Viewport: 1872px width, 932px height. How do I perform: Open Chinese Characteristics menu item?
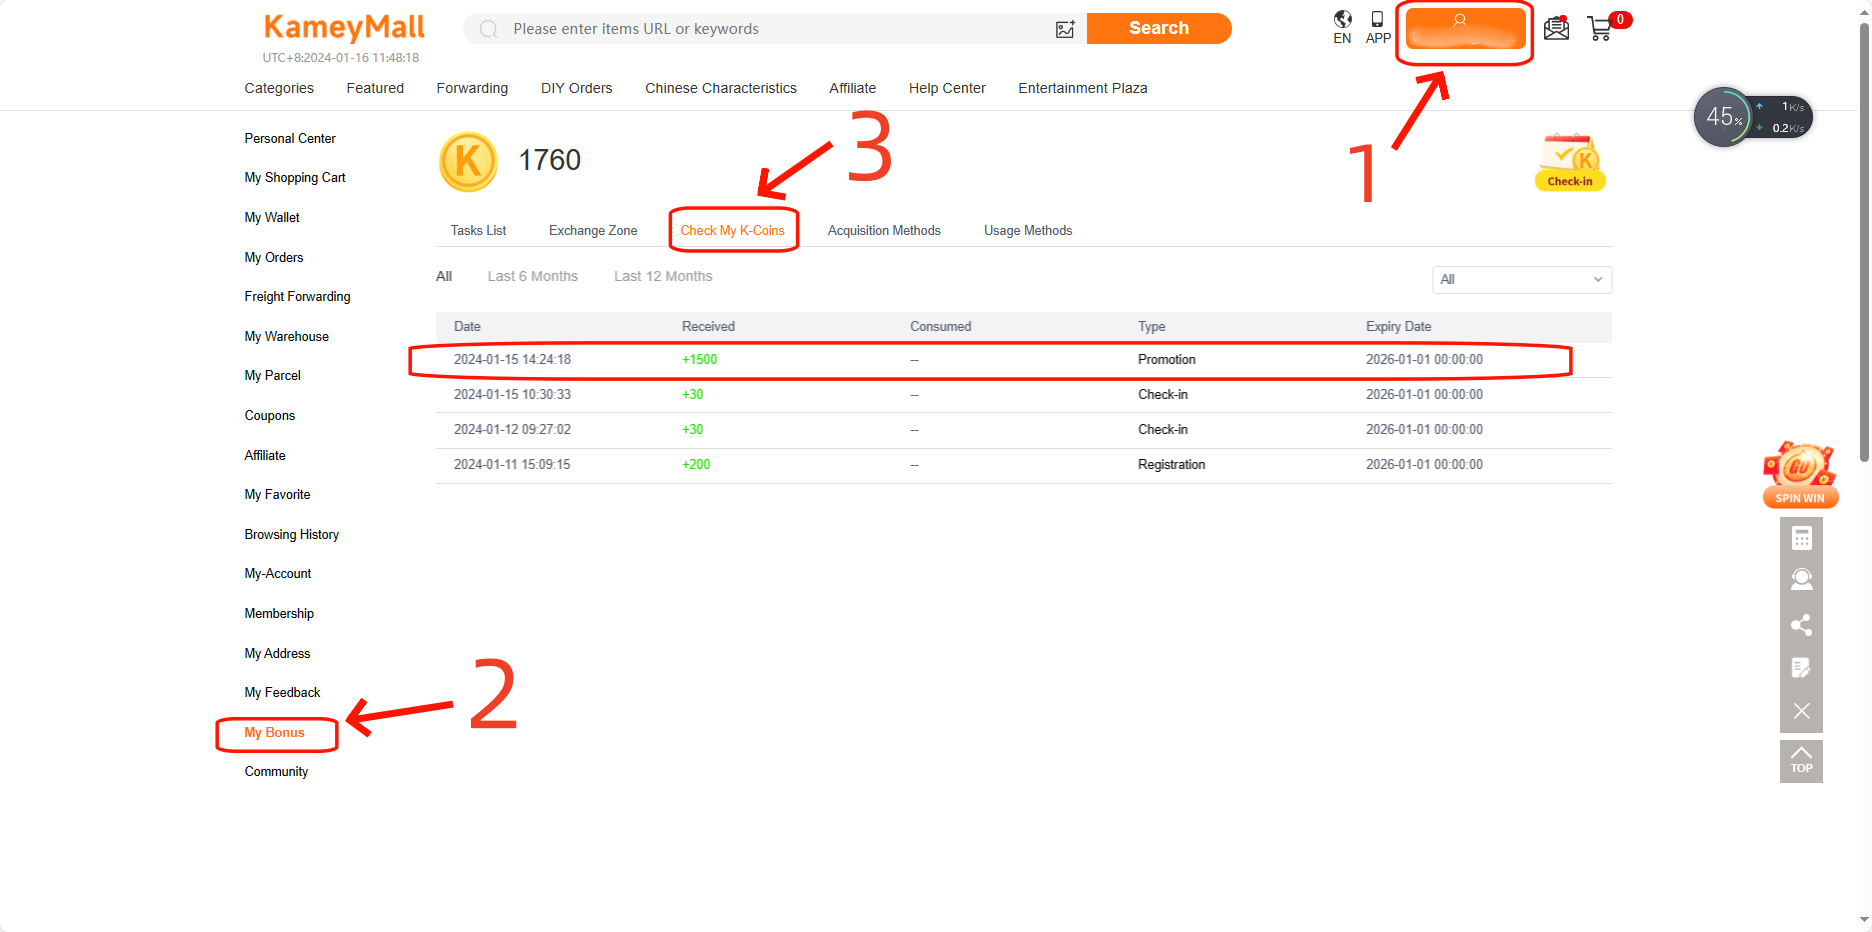(721, 88)
